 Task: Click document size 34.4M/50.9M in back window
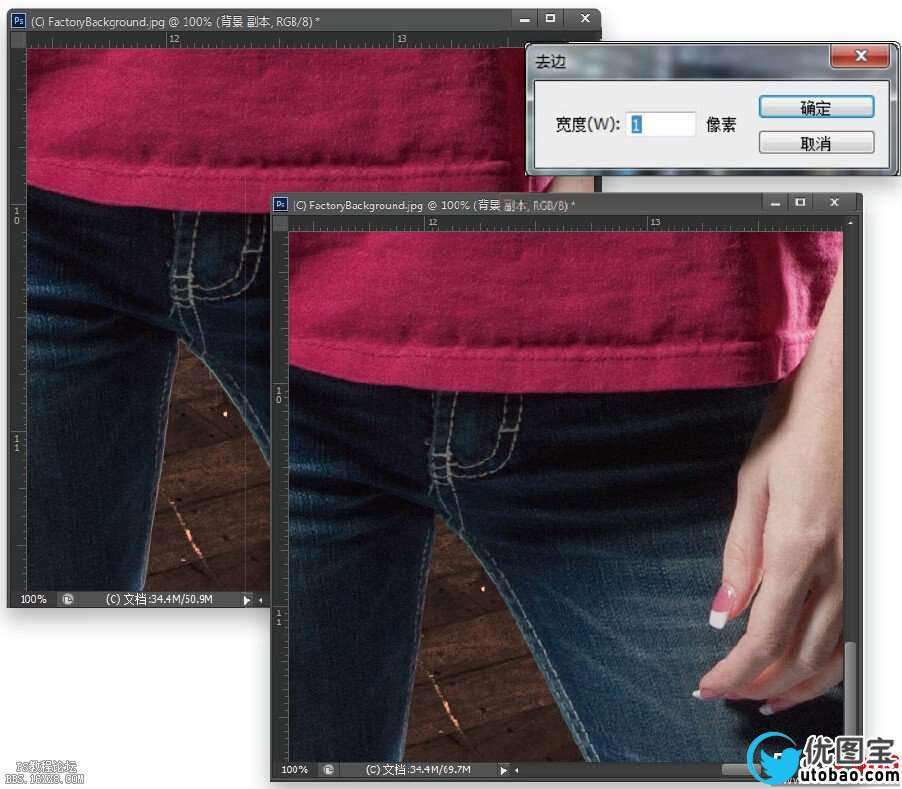pyautogui.click(x=159, y=599)
